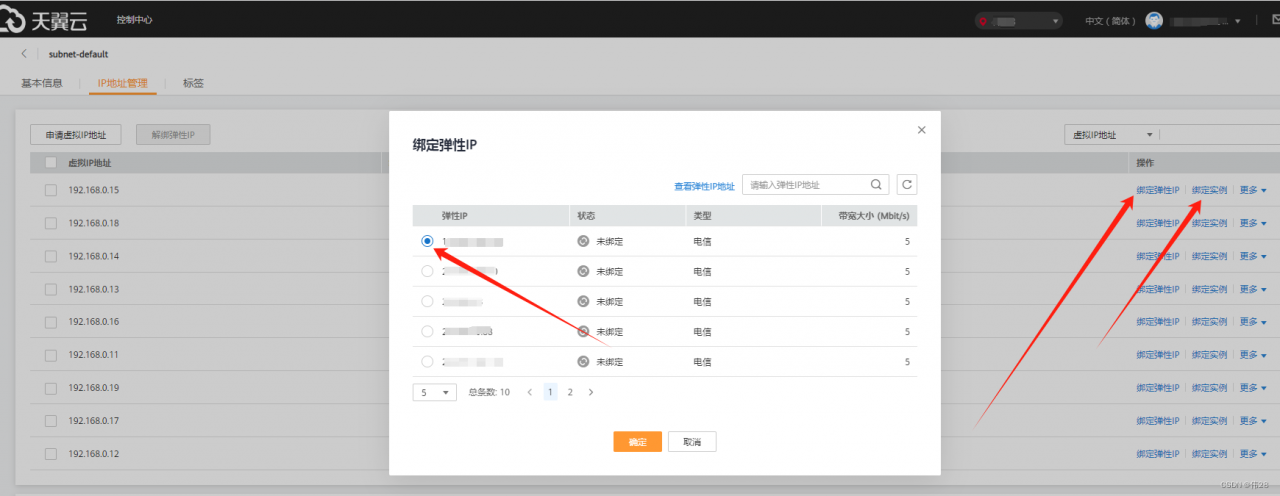The image size is (1280, 496).
Task: Go to next page arrow in pagination
Action: 591,392
